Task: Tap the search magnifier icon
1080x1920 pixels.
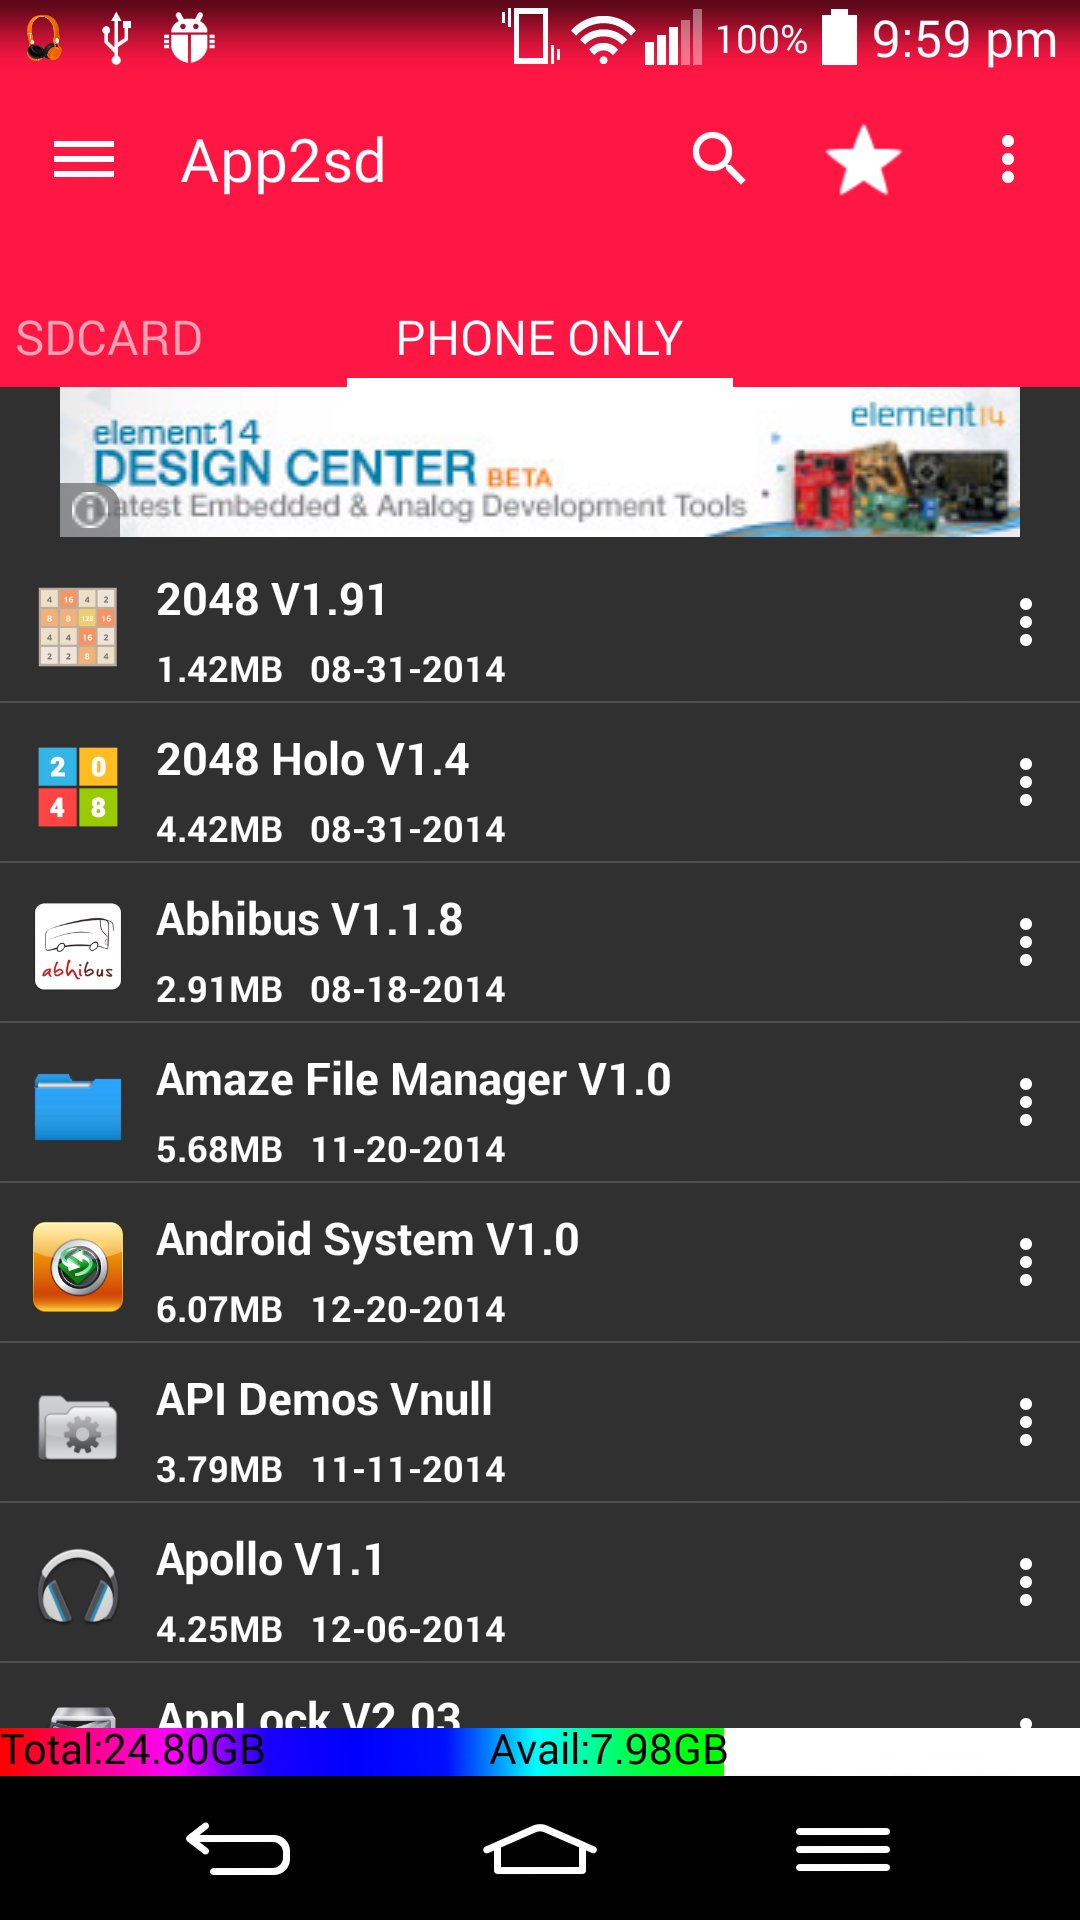Action: (719, 159)
